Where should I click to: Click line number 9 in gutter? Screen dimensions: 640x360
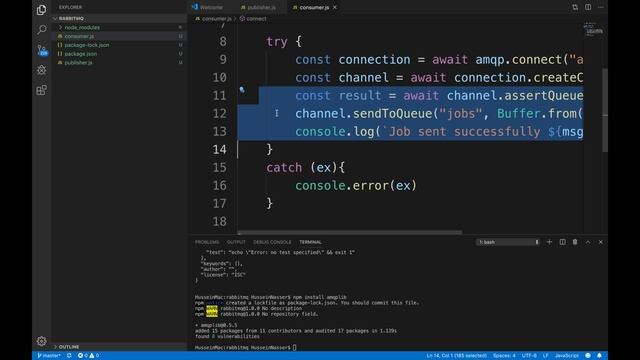click(223, 60)
